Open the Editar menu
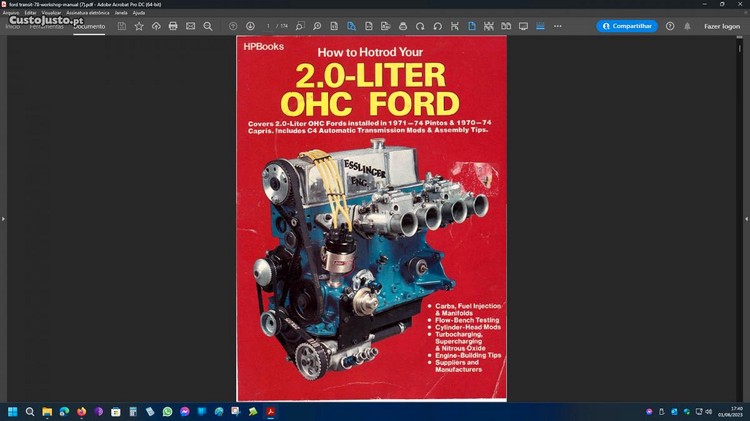 pyautogui.click(x=31, y=13)
